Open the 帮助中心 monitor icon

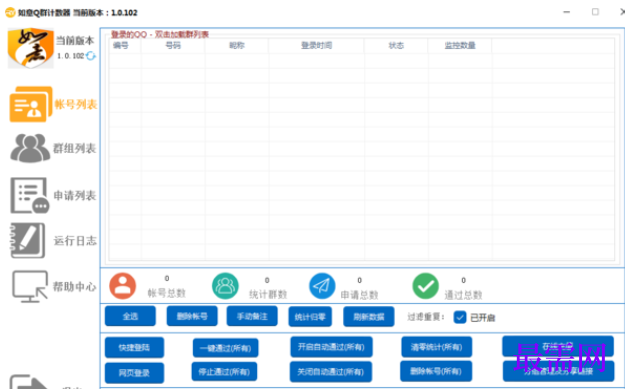click(x=30, y=286)
